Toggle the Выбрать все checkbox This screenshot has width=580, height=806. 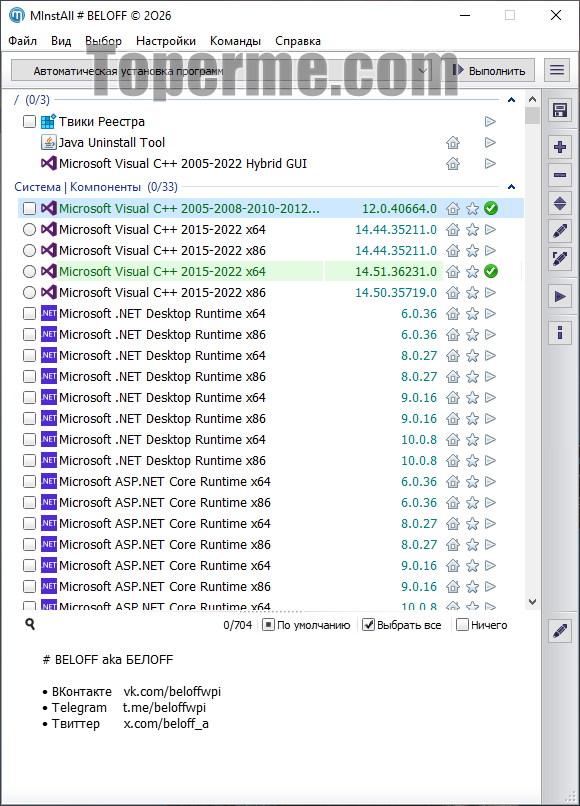point(368,625)
